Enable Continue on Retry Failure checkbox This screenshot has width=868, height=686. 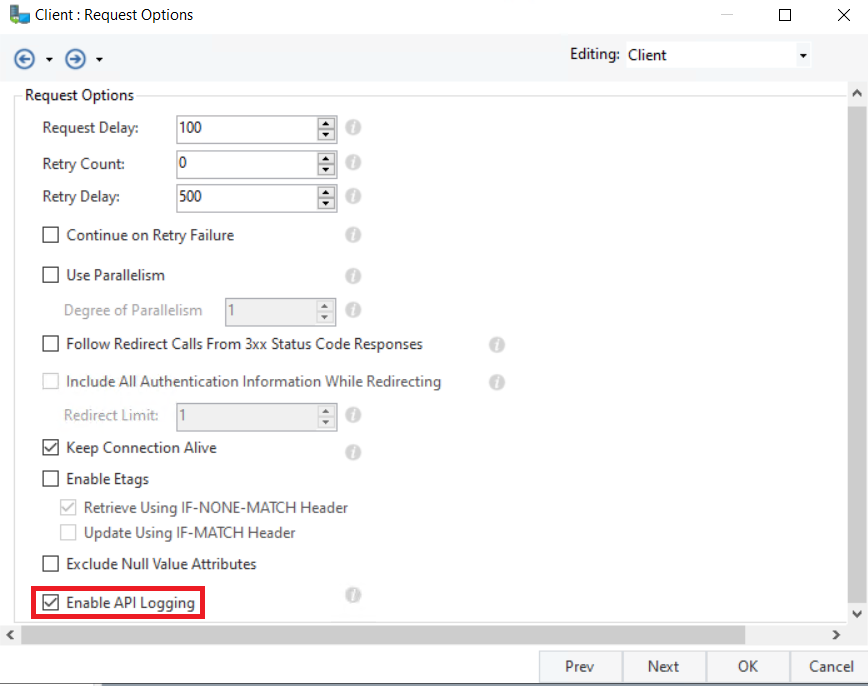coord(51,236)
